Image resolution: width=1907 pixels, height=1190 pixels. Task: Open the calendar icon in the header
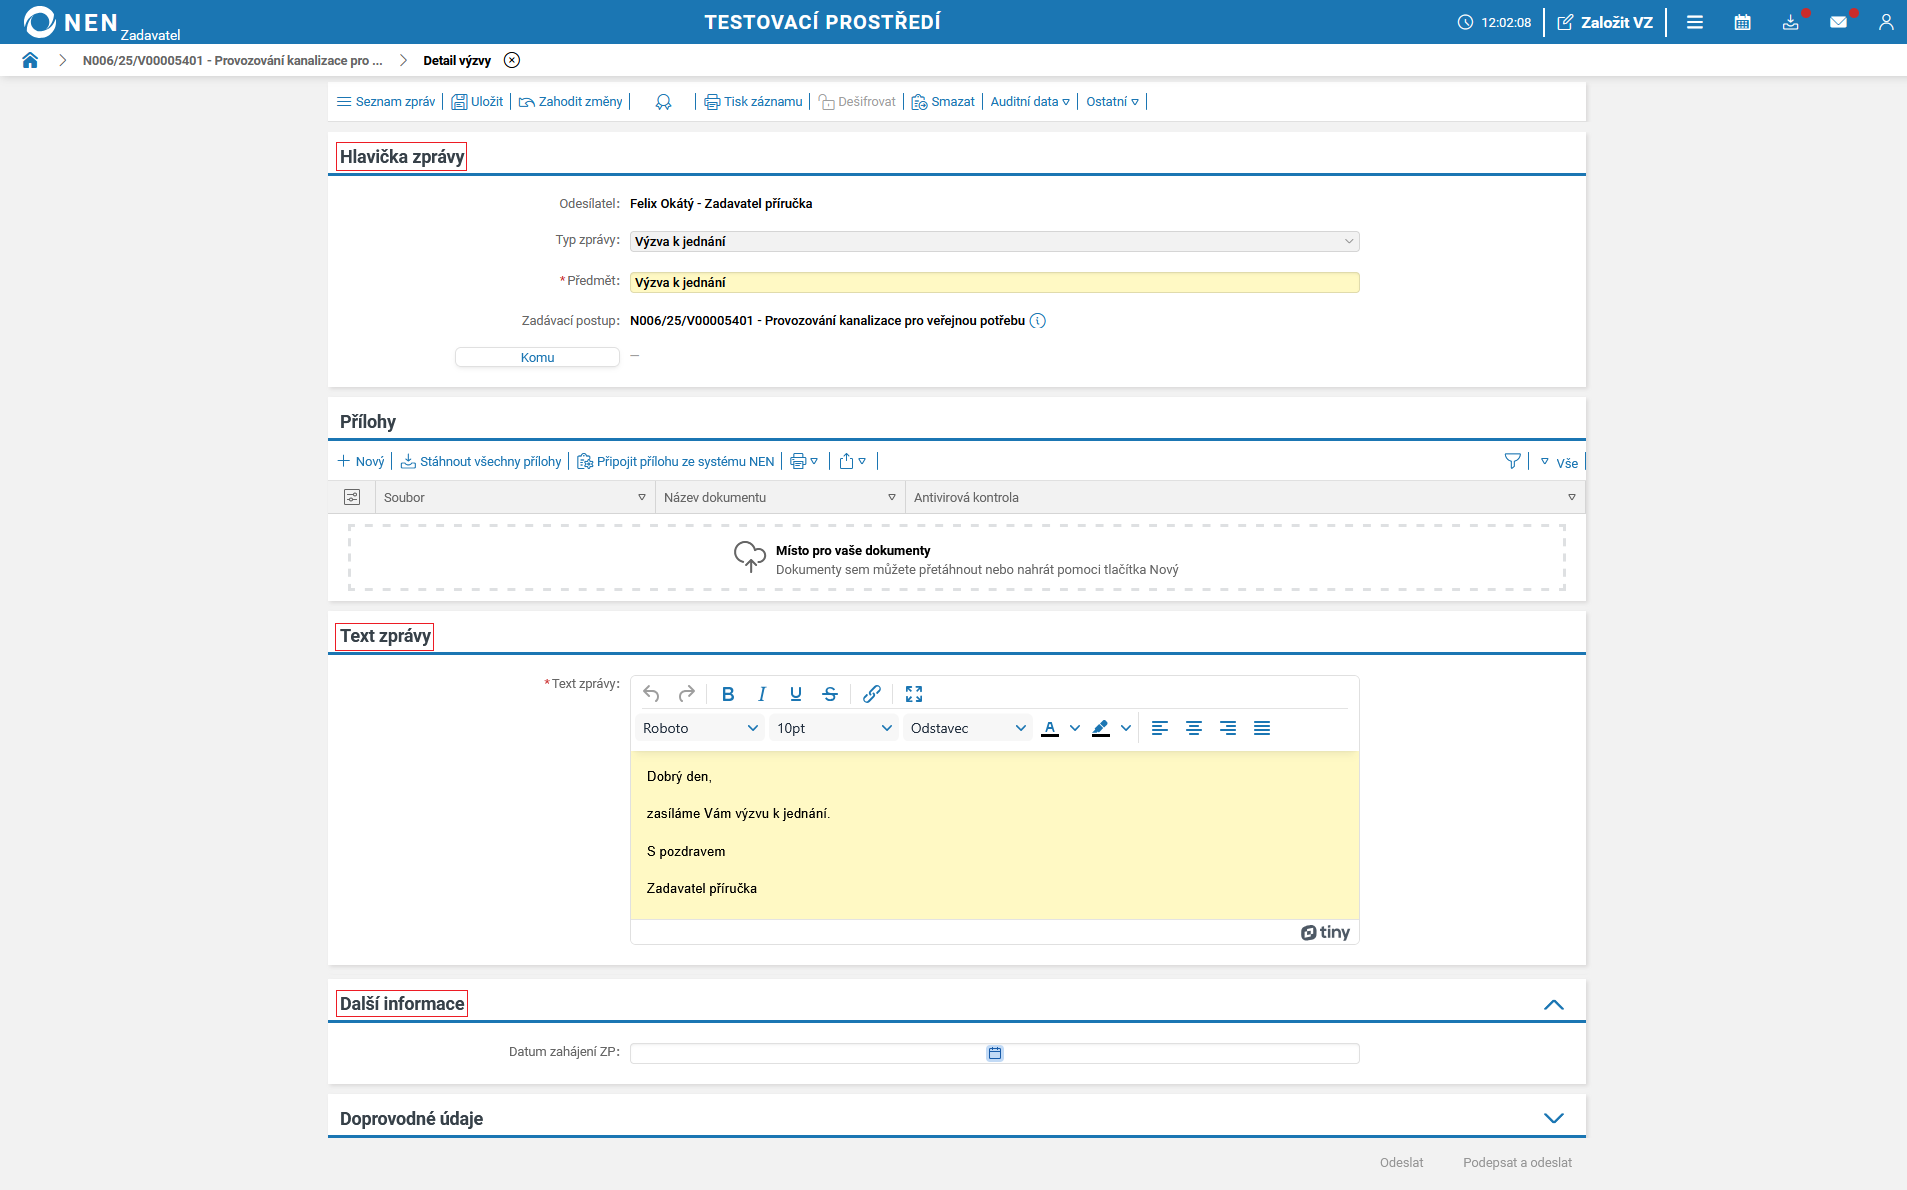(x=1742, y=22)
